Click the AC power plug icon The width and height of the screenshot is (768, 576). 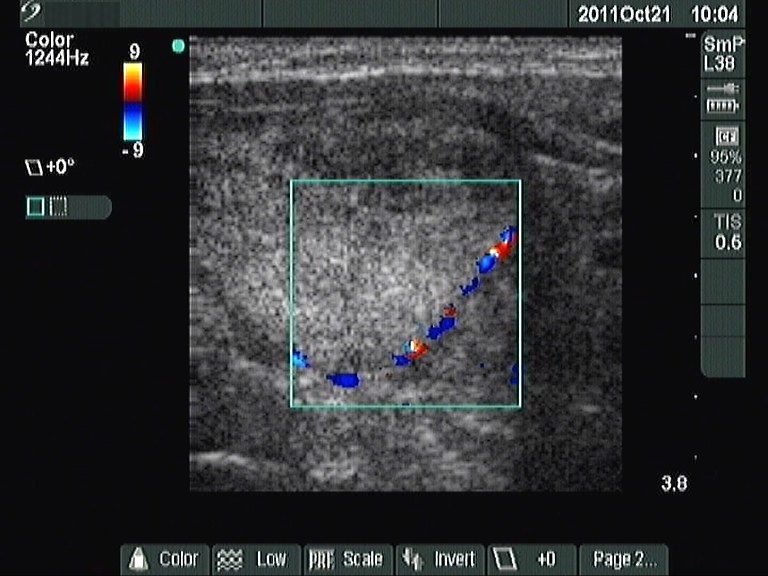722,89
